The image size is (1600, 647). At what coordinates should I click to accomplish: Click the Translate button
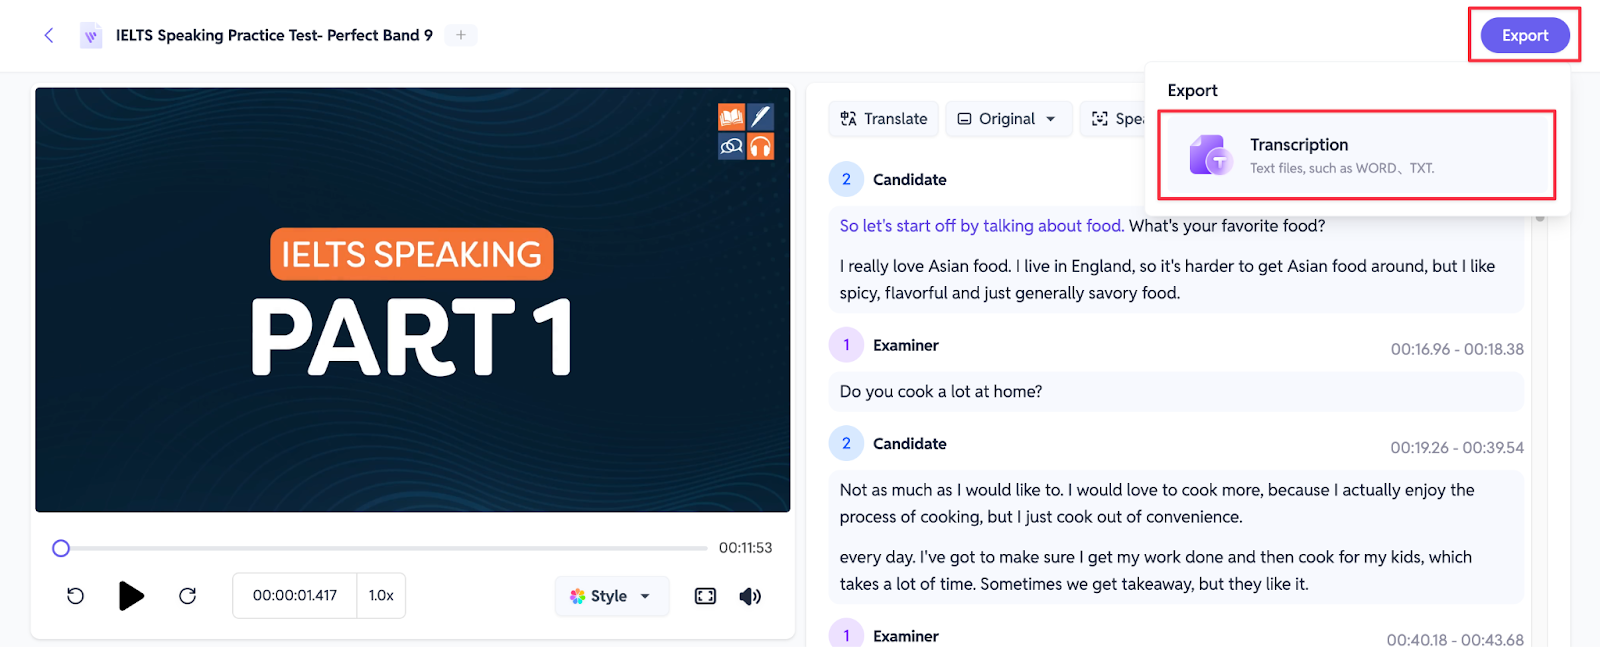pyautogui.click(x=883, y=119)
